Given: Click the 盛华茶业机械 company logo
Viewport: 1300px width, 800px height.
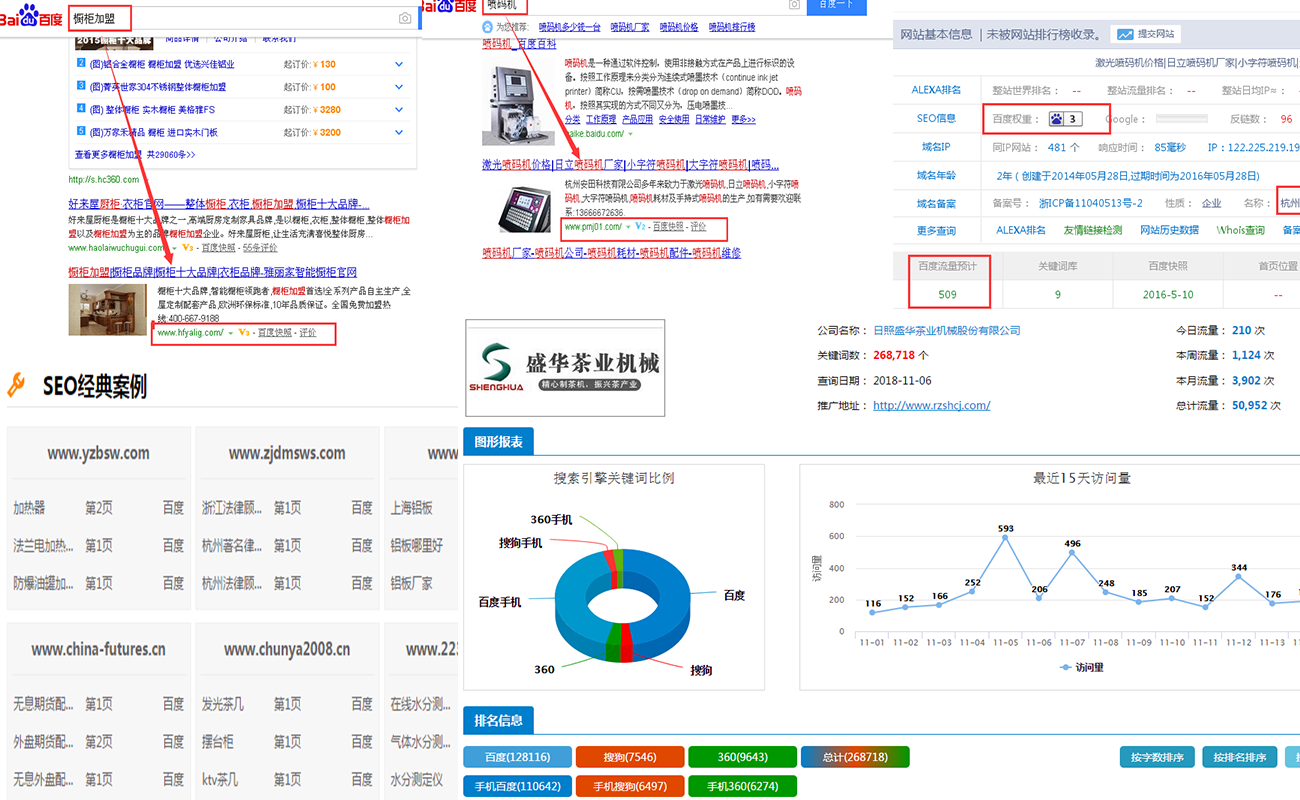Looking at the screenshot, I should (x=565, y=367).
